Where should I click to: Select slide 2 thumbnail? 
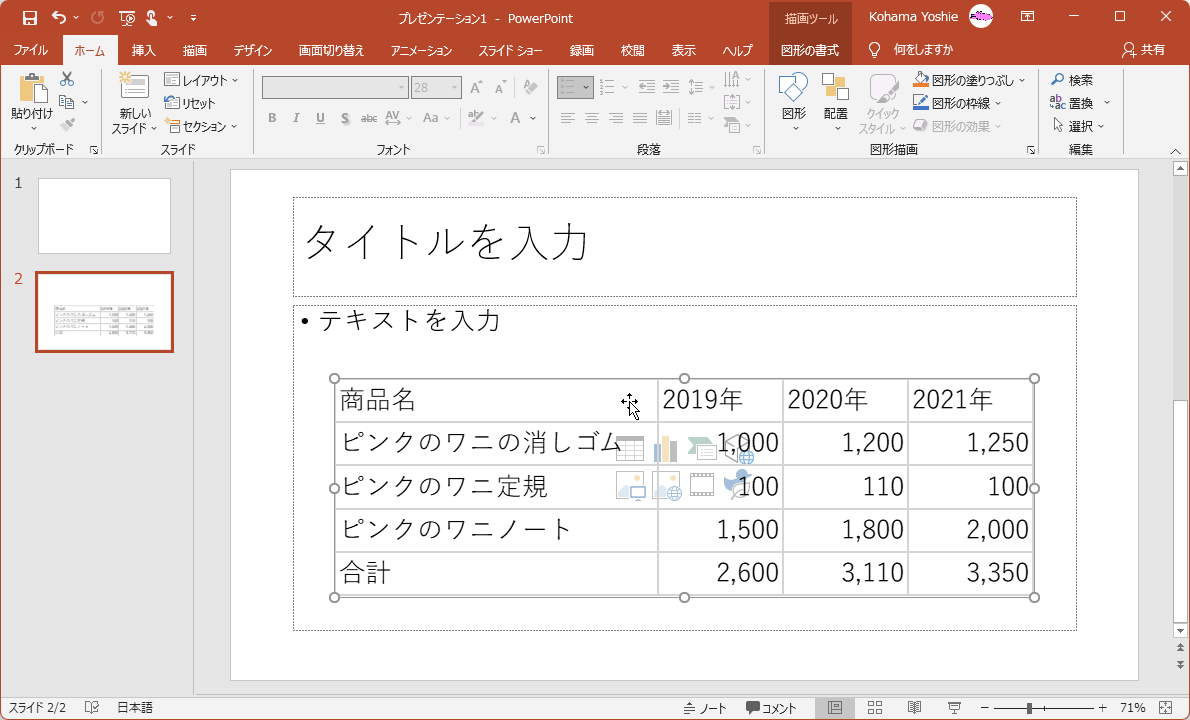105,312
